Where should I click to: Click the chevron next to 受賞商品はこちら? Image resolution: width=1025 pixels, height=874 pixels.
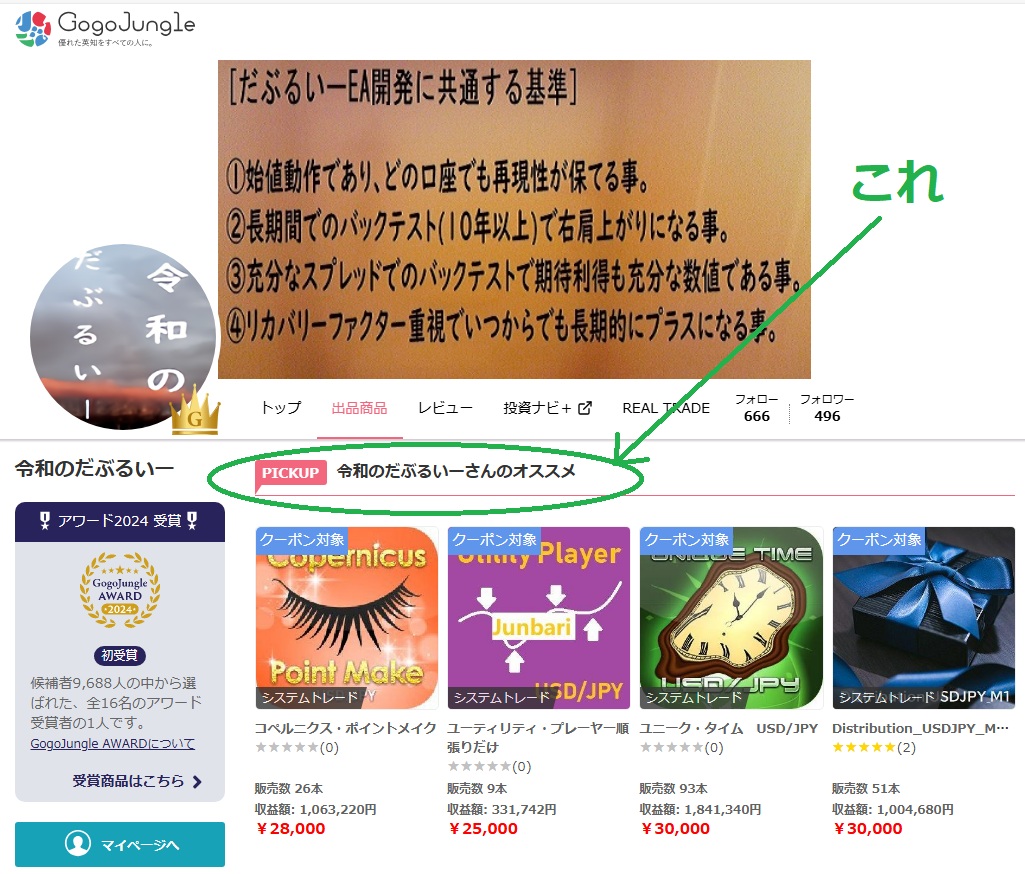197,781
